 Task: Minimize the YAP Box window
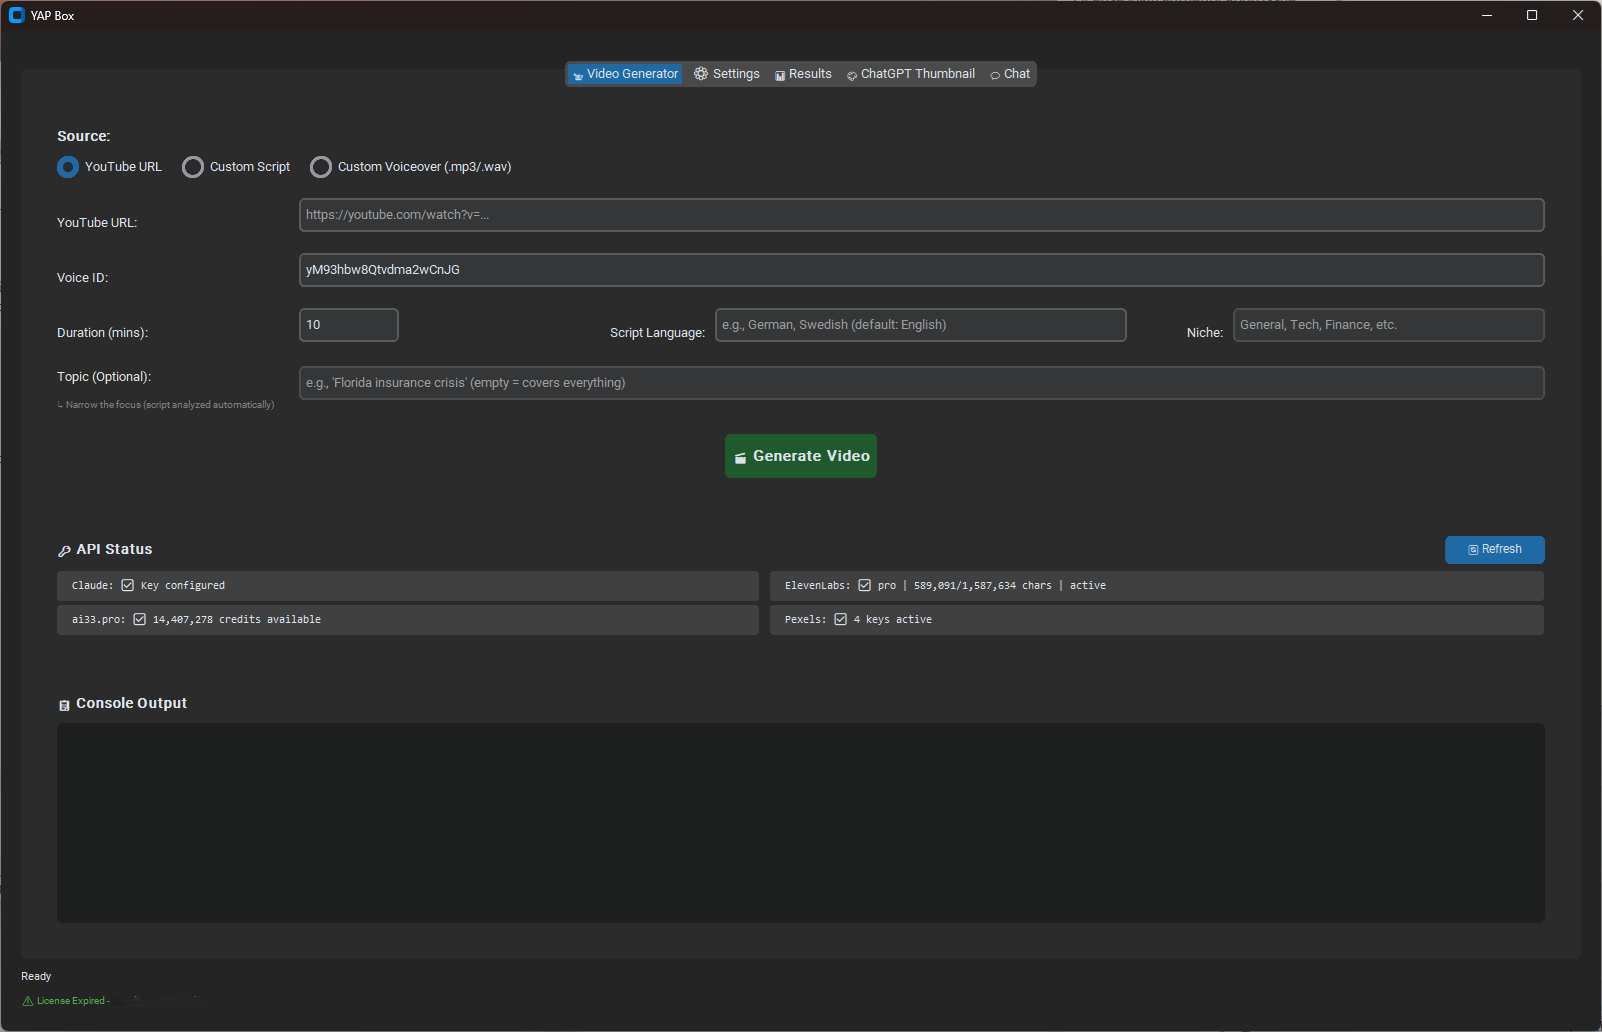tap(1487, 15)
